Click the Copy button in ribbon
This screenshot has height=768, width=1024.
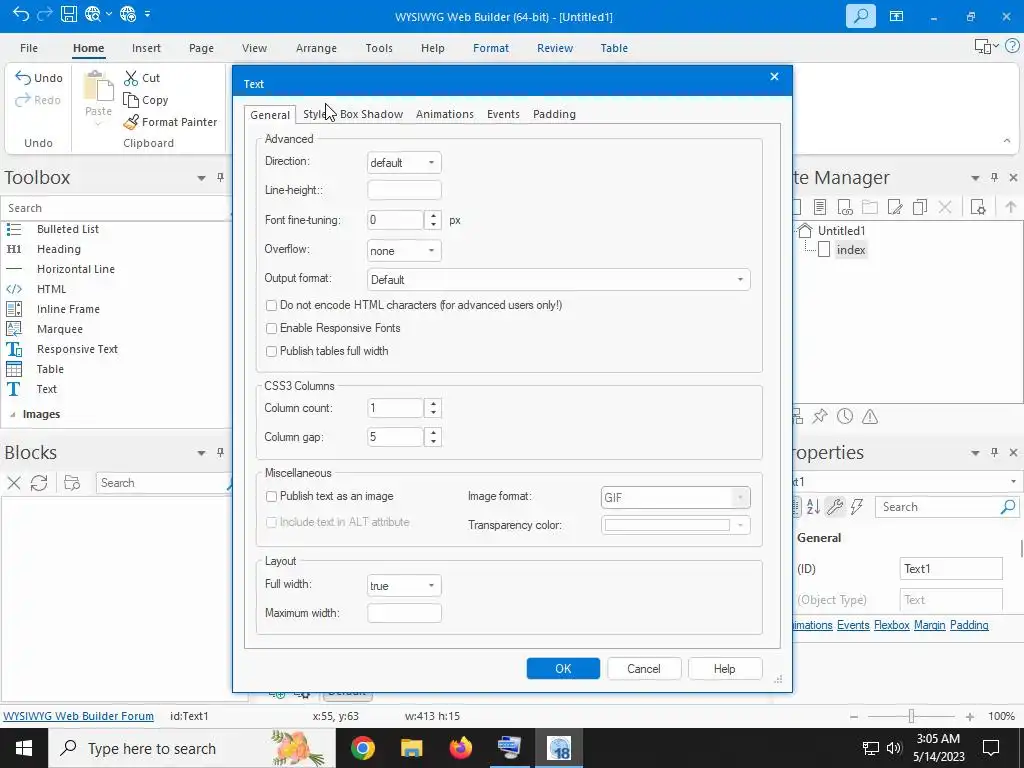(146, 100)
